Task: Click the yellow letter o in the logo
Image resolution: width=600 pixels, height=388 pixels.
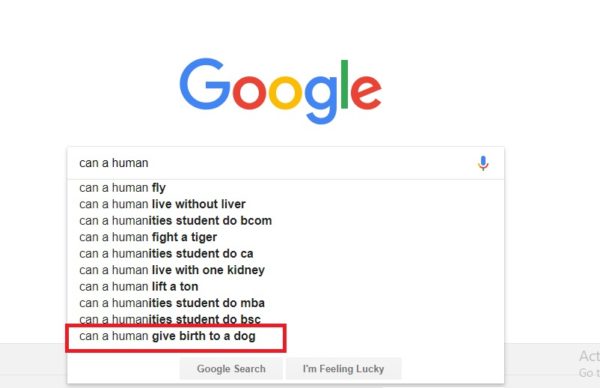Action: pos(285,93)
